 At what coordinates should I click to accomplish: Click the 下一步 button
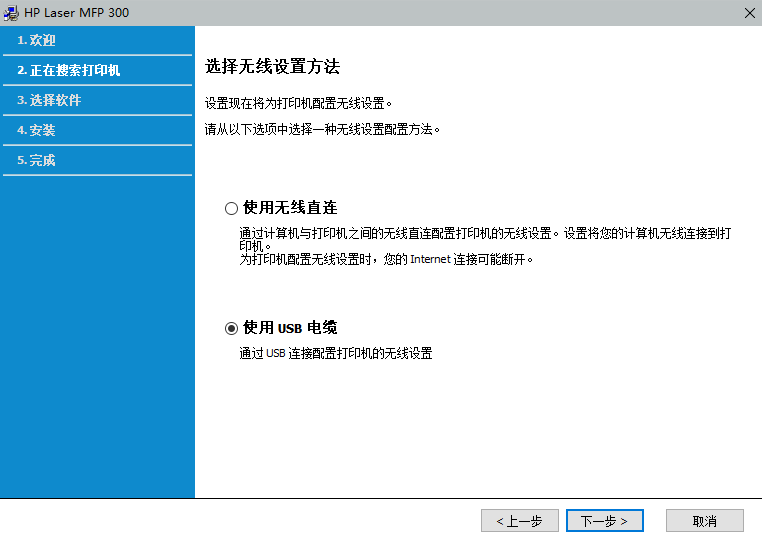605,520
